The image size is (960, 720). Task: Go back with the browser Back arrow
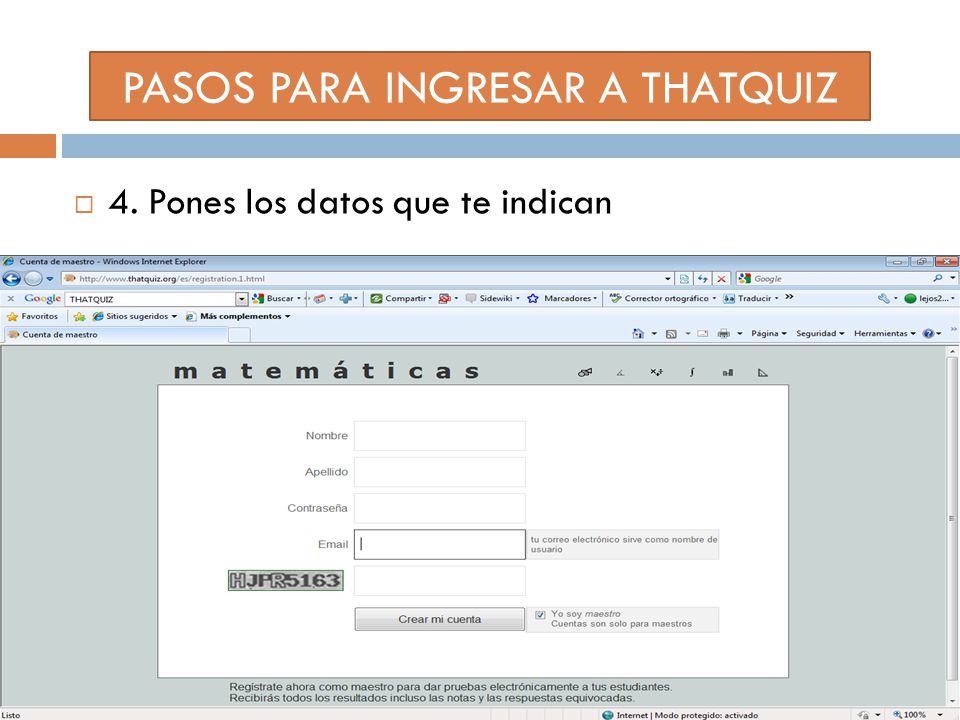(x=11, y=279)
